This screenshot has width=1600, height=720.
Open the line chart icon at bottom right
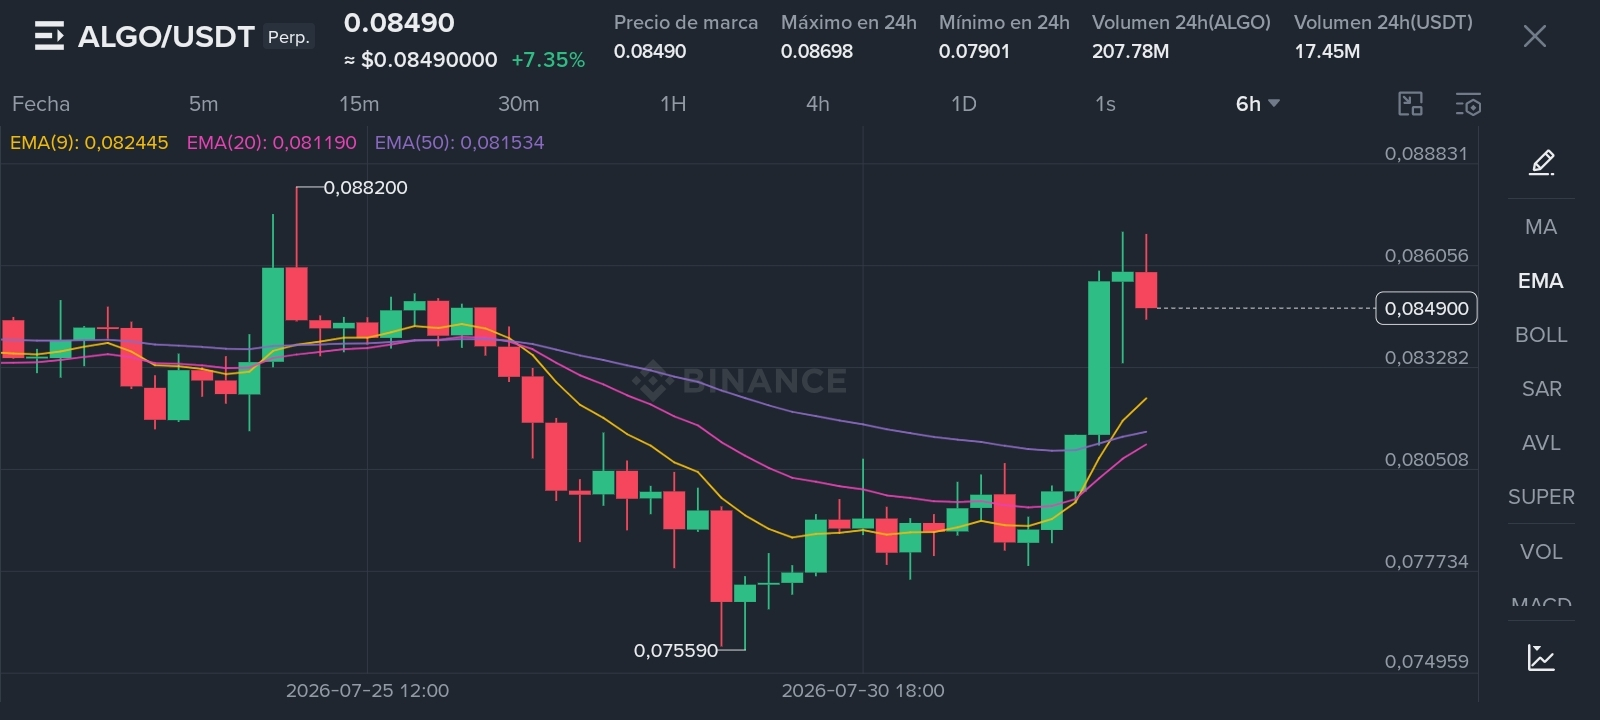[x=1541, y=657]
